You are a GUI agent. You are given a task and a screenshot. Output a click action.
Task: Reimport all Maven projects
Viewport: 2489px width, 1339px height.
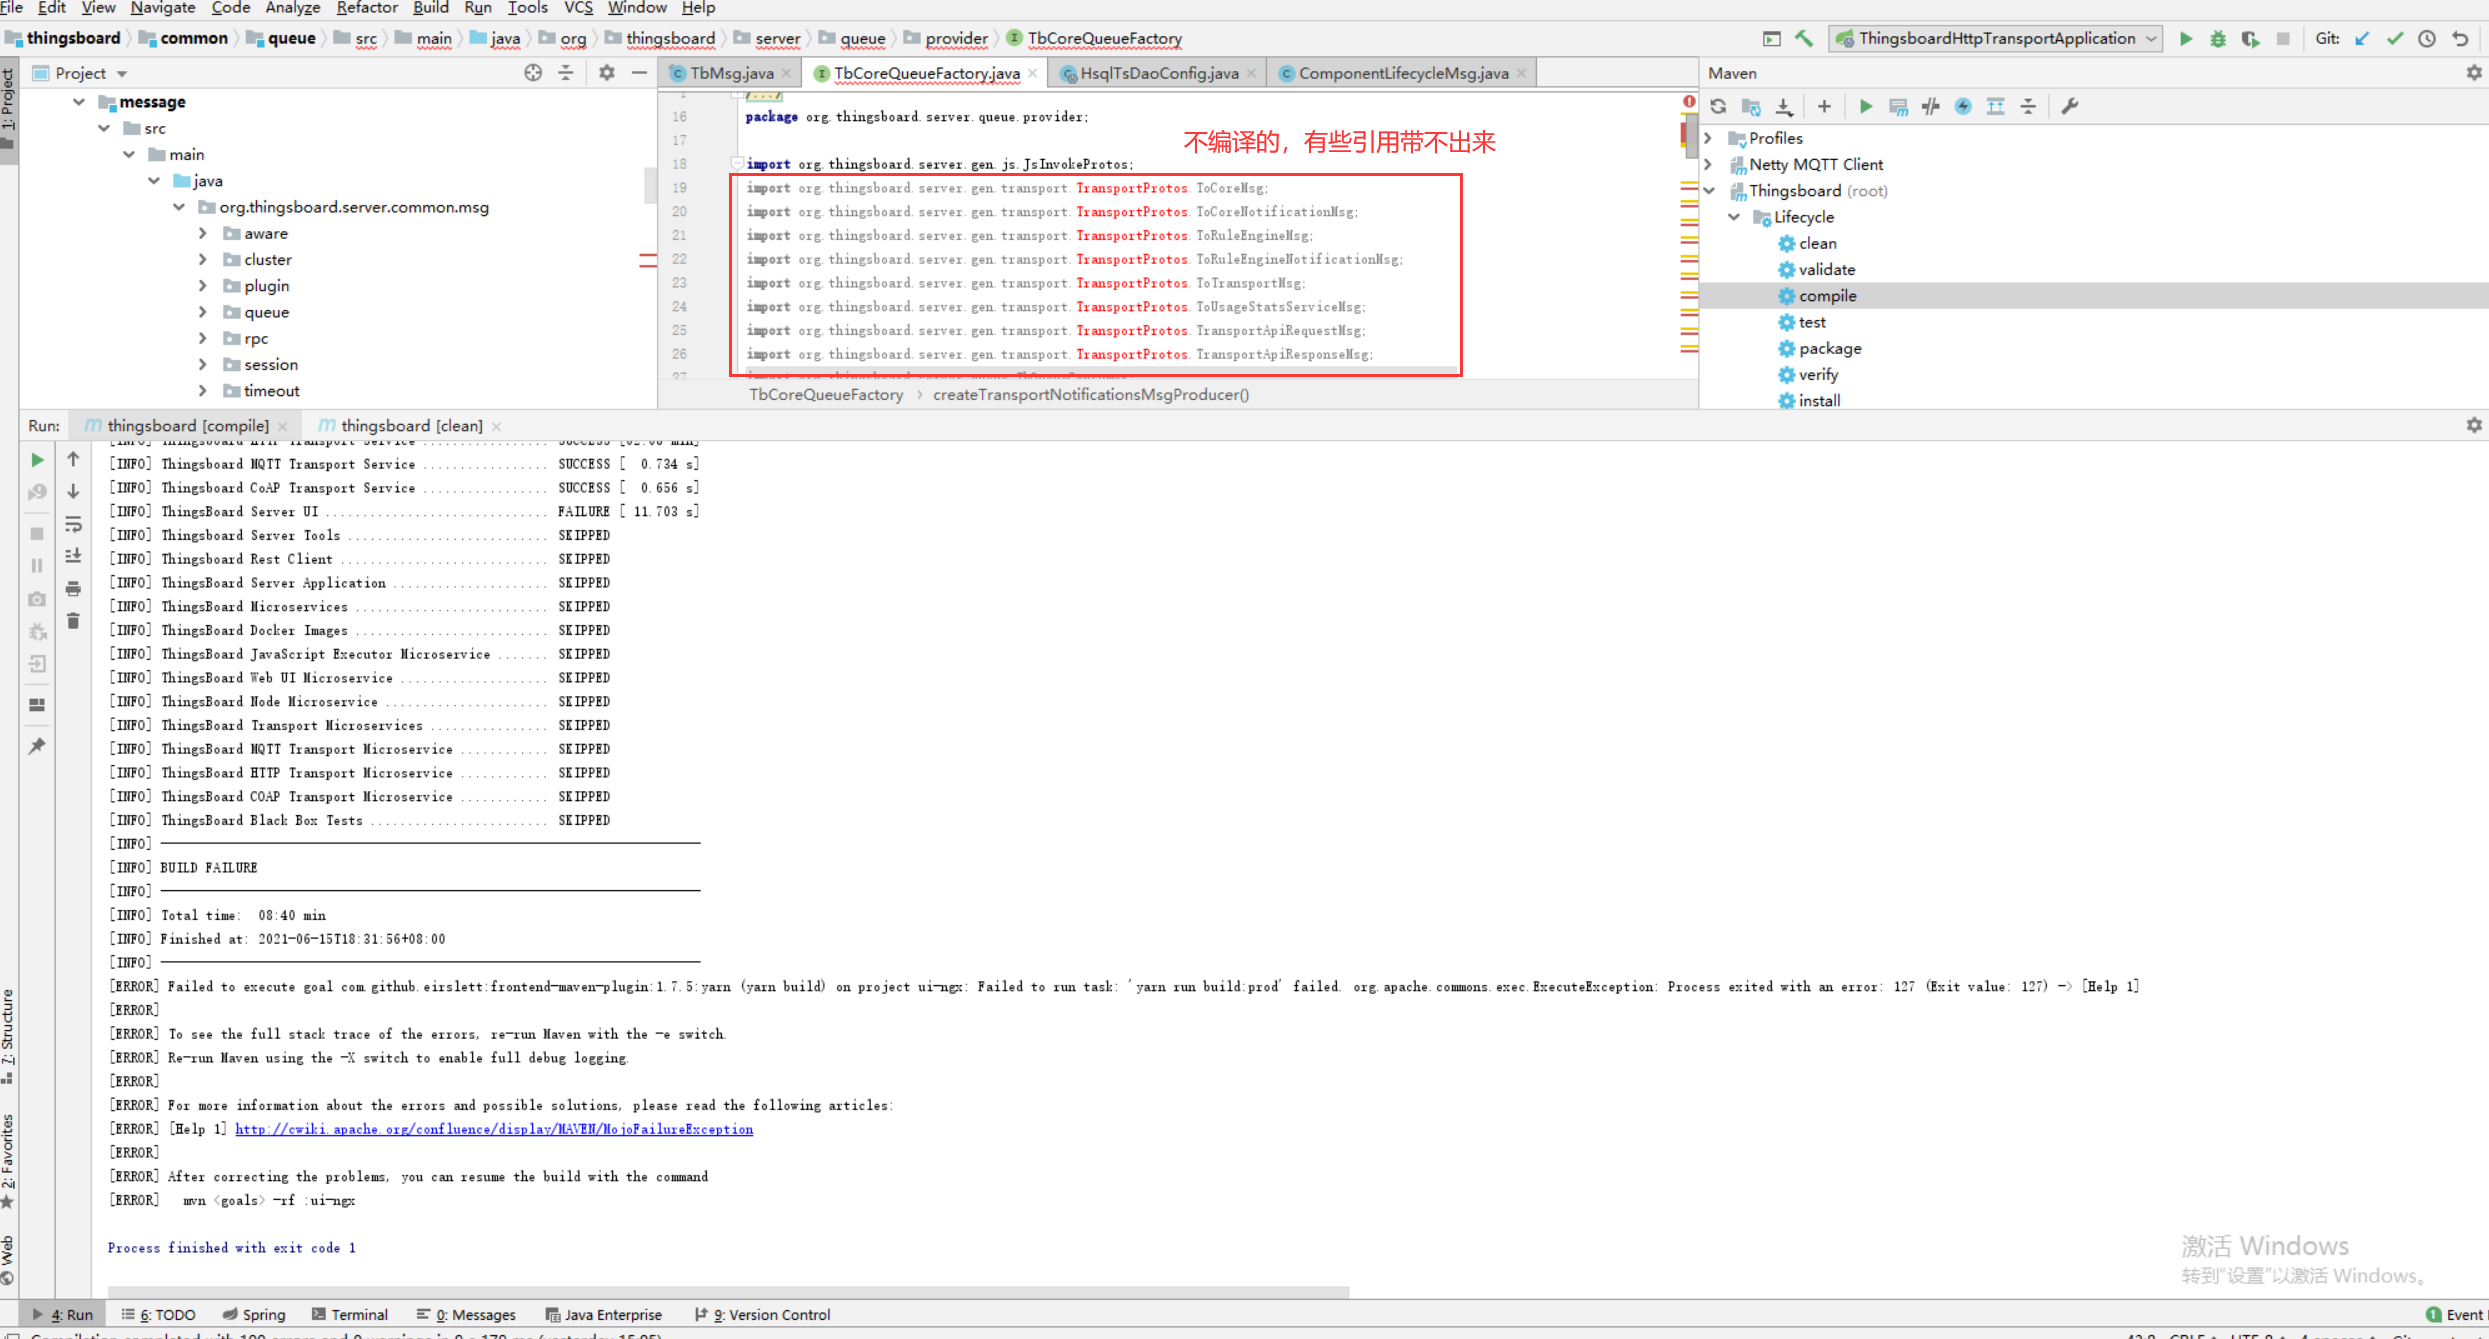pos(1718,106)
